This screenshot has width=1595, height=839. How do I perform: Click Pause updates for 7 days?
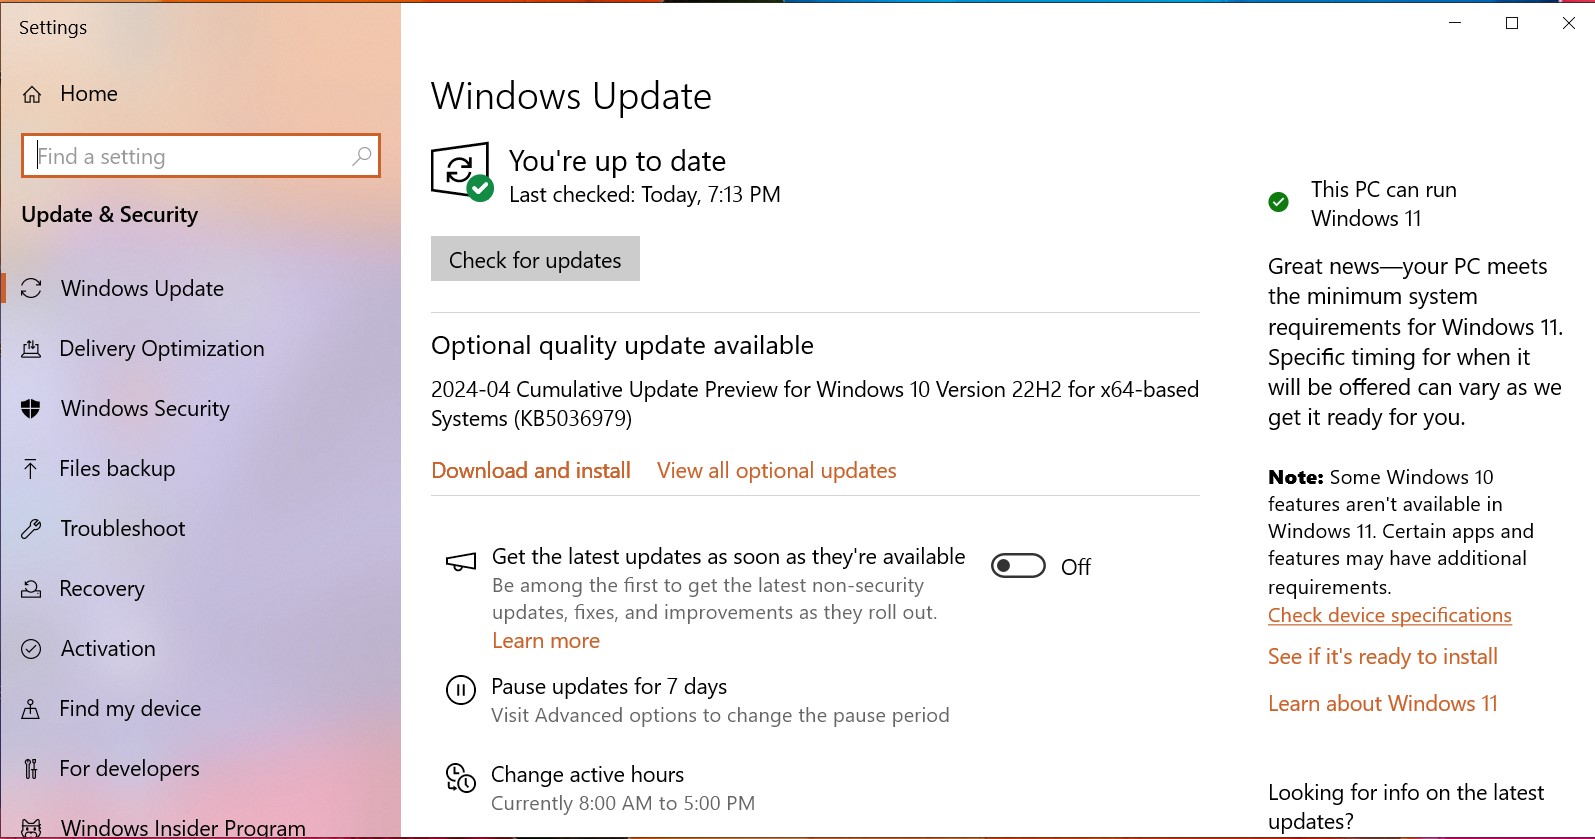(x=608, y=686)
